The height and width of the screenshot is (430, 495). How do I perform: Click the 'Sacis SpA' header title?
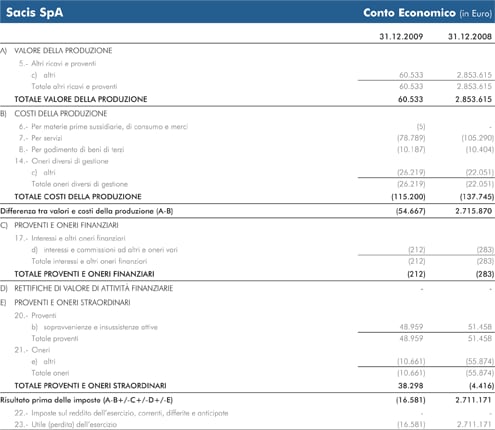pyautogui.click(x=34, y=13)
